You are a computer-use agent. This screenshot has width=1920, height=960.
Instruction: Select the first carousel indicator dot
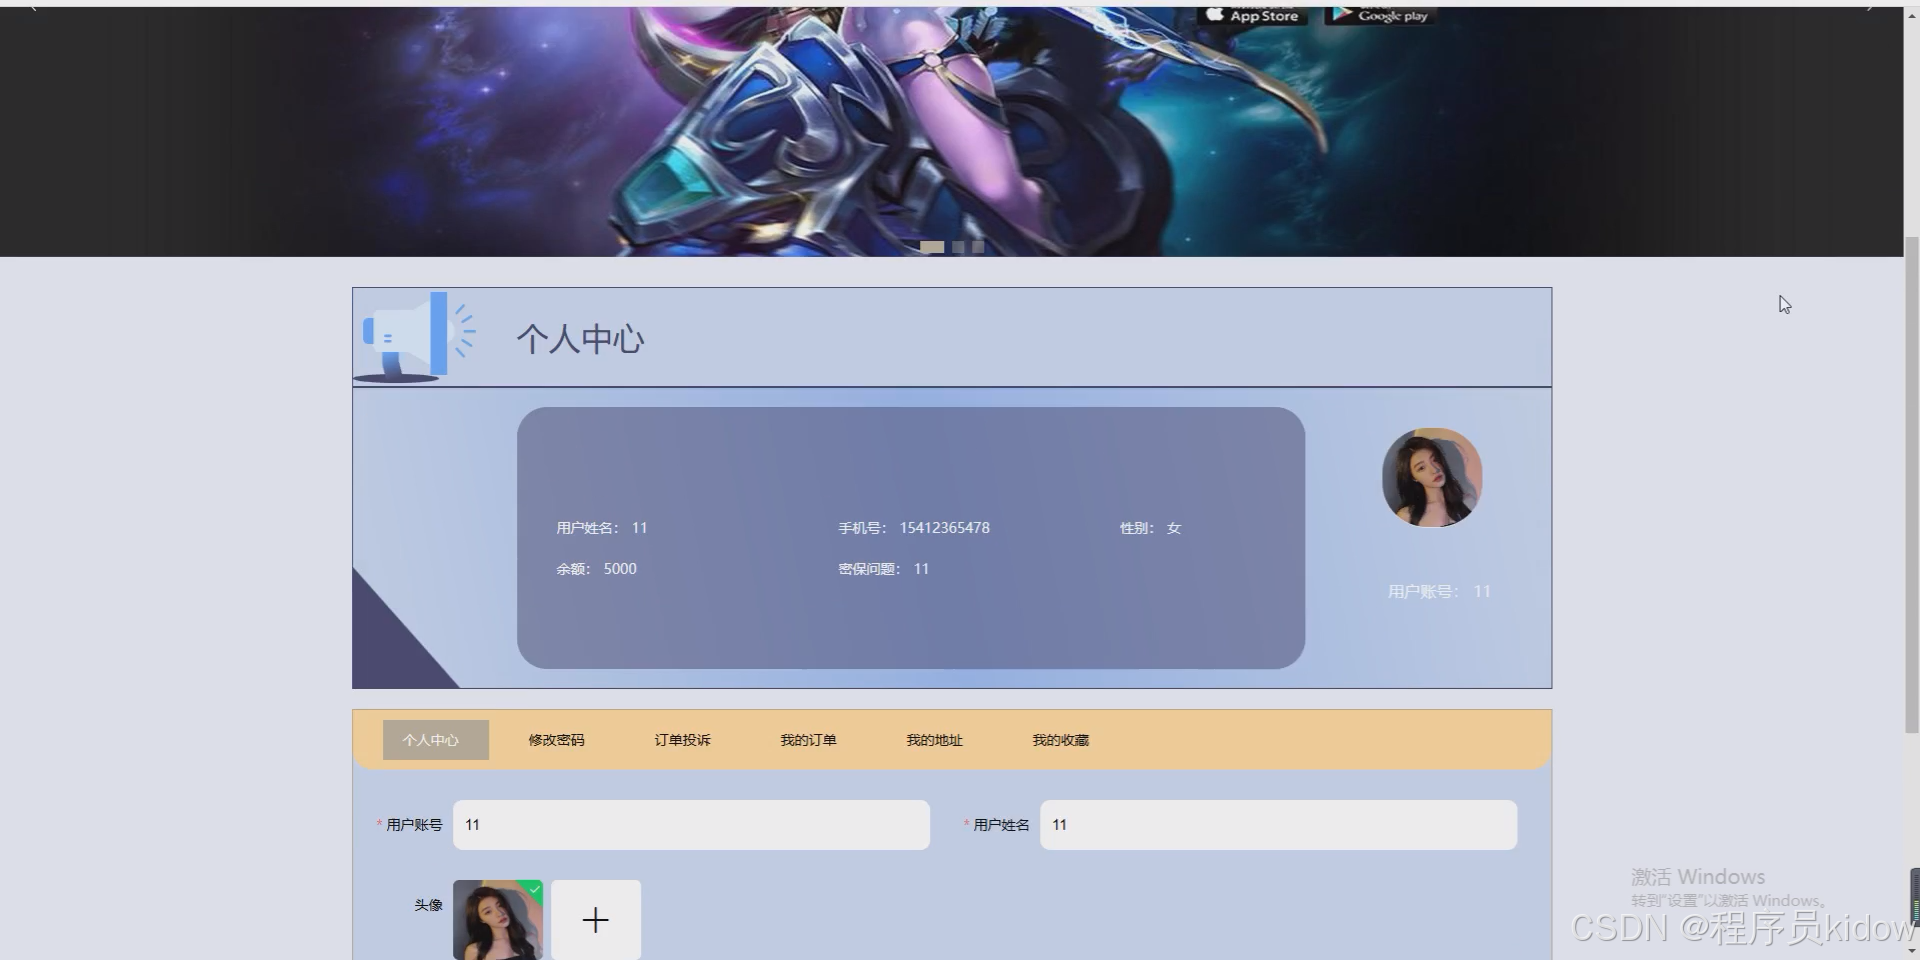pos(933,246)
